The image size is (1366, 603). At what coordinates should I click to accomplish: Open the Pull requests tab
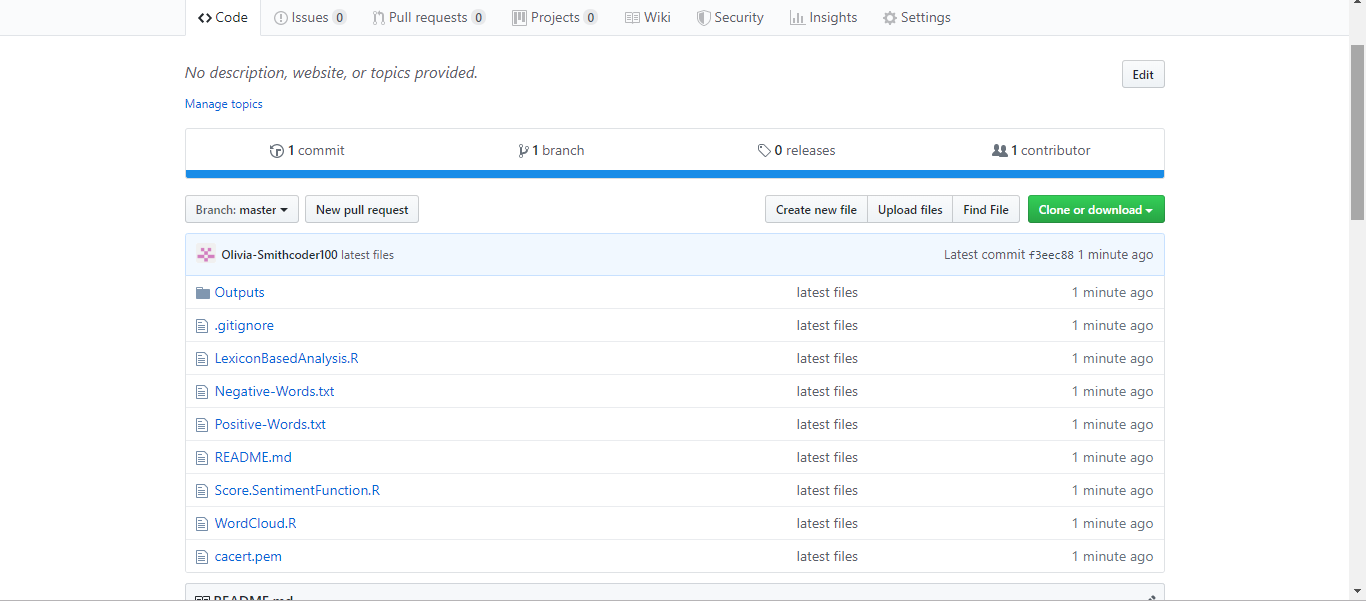[x=428, y=18]
